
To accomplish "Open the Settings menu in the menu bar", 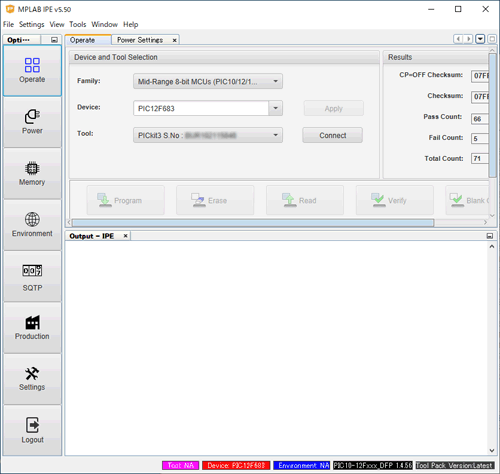I will [x=31, y=24].
